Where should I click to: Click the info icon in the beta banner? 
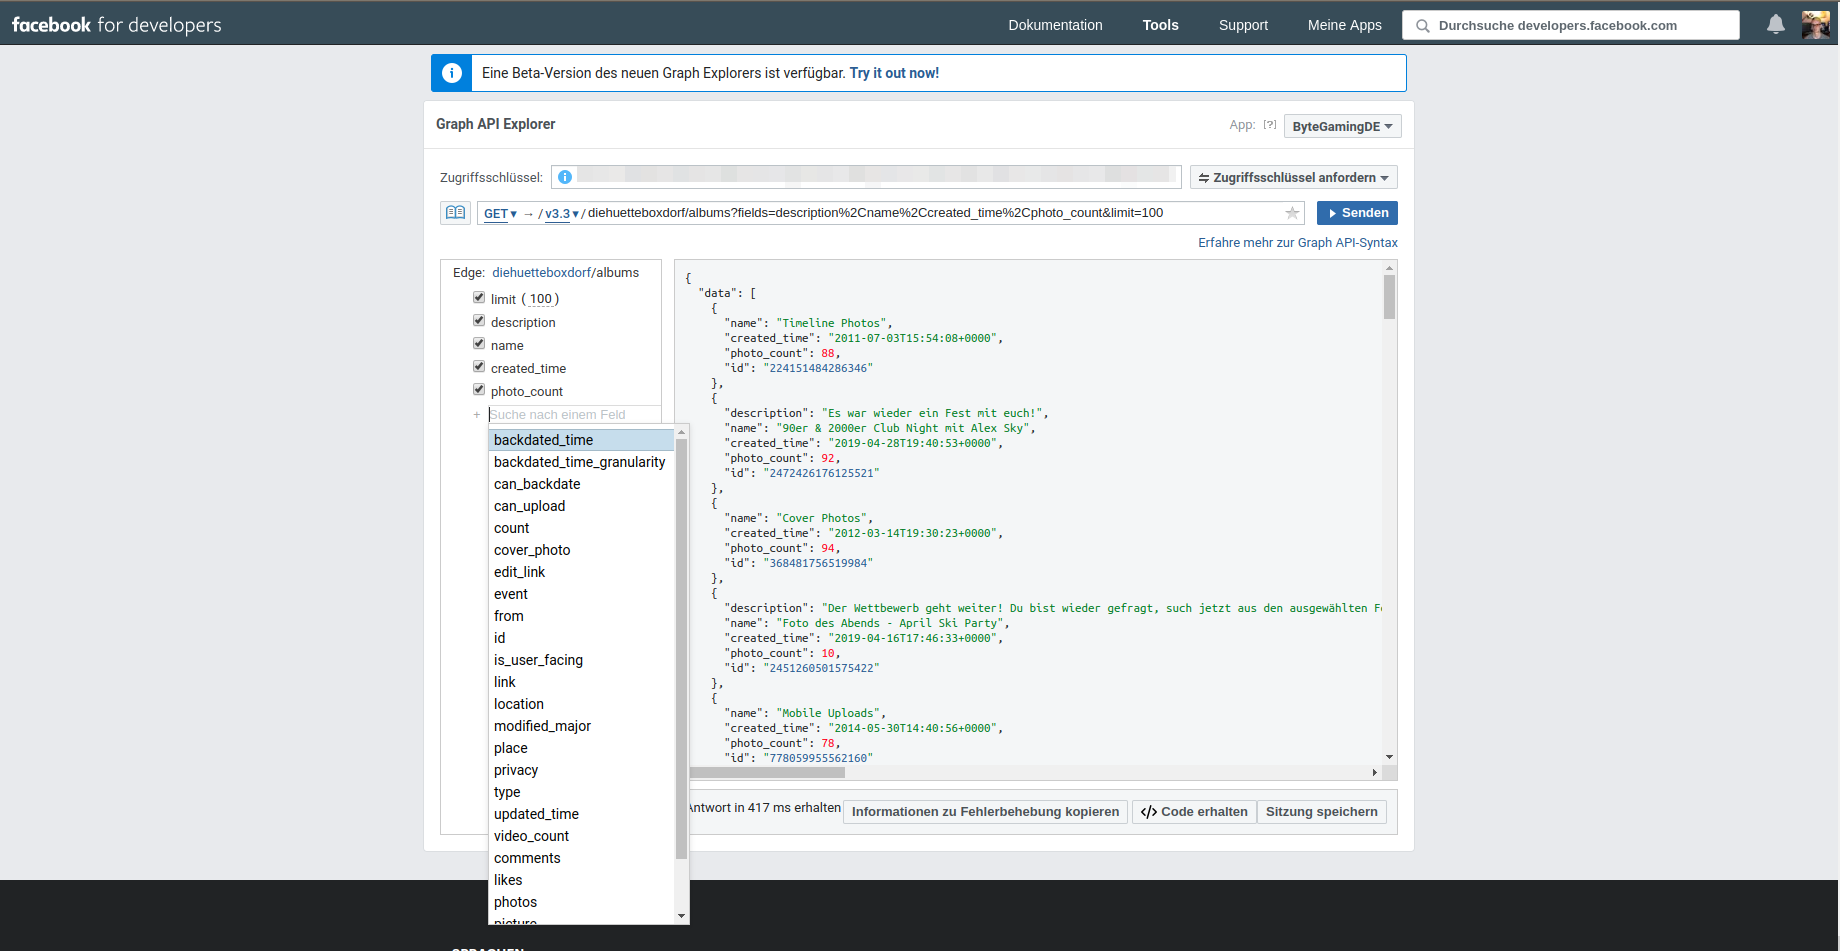click(451, 72)
